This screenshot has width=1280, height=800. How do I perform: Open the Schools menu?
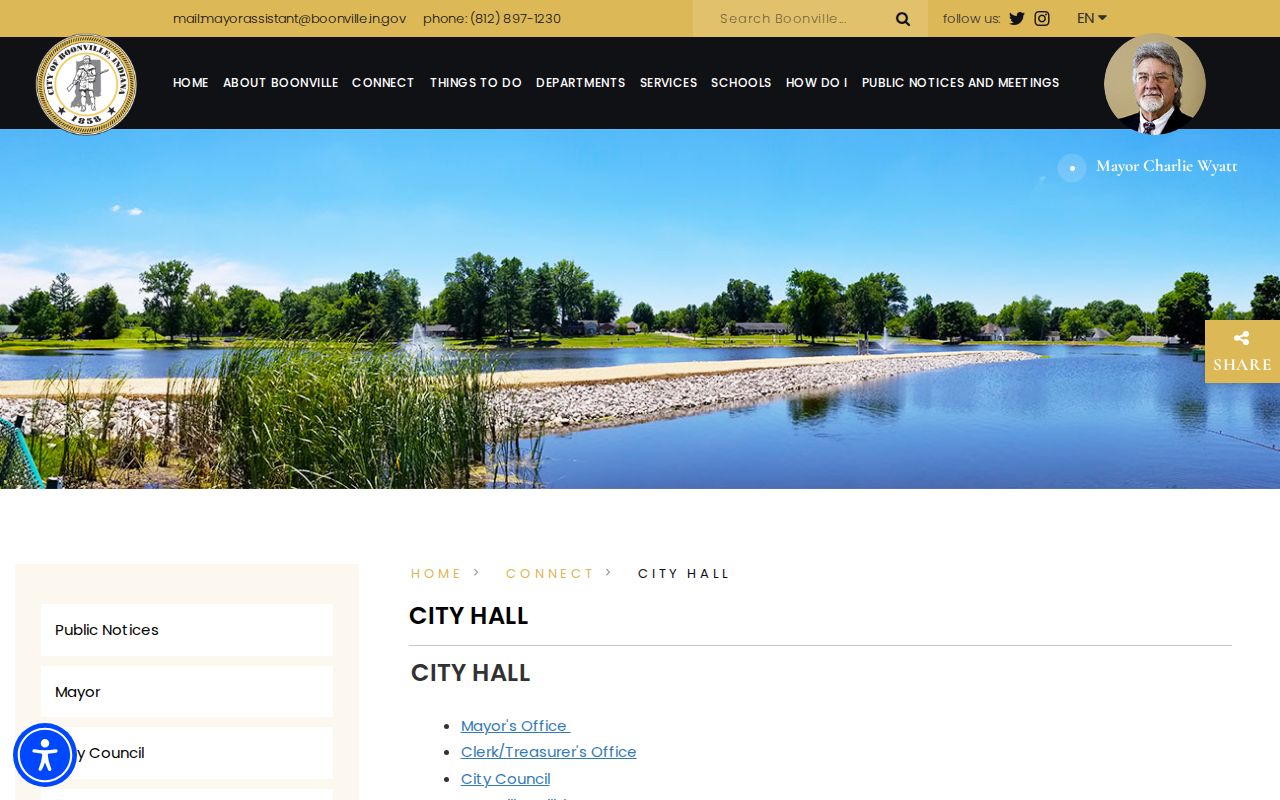coord(741,83)
